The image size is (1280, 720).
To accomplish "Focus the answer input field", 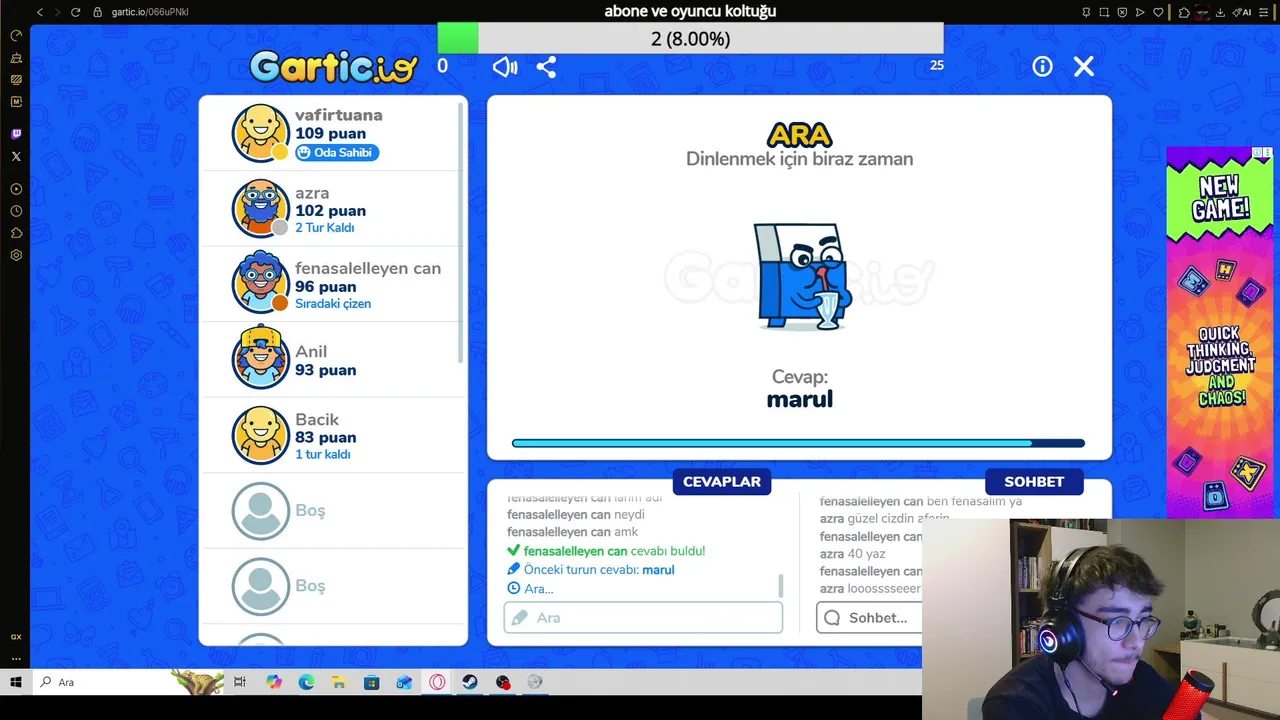I will tap(643, 618).
